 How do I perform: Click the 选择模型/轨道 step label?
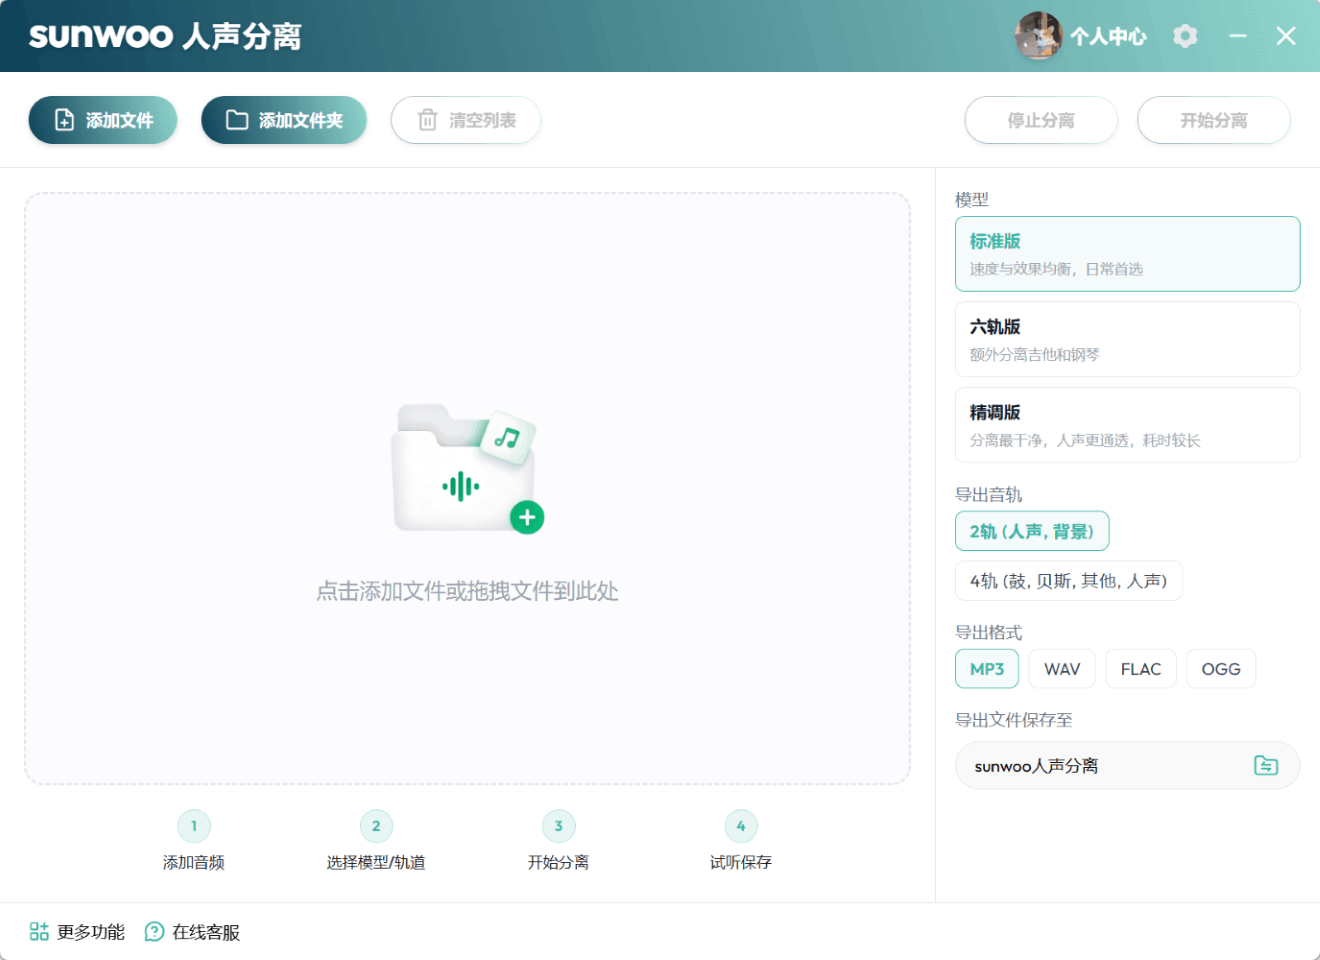coord(376,862)
